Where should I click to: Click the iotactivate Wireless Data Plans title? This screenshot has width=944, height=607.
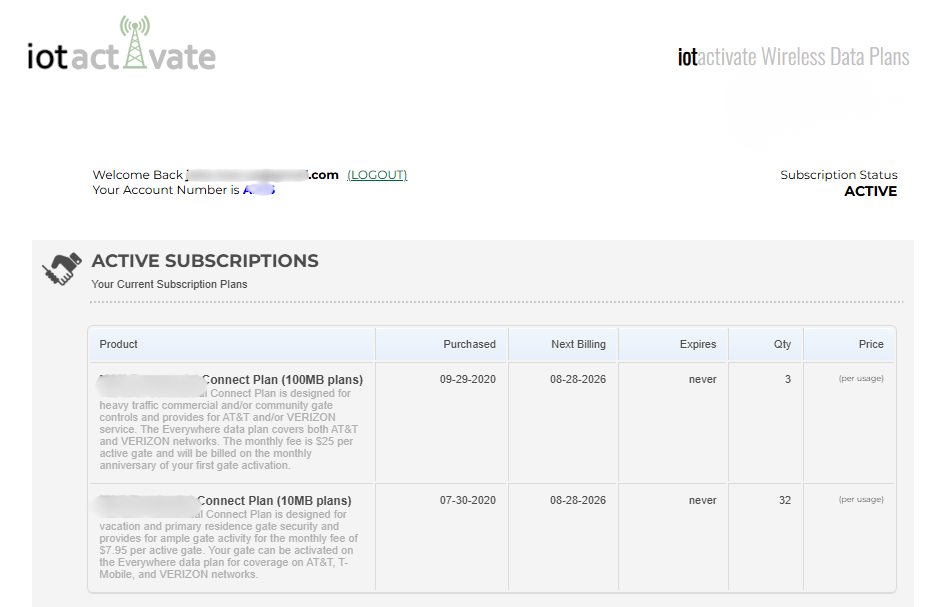793,57
